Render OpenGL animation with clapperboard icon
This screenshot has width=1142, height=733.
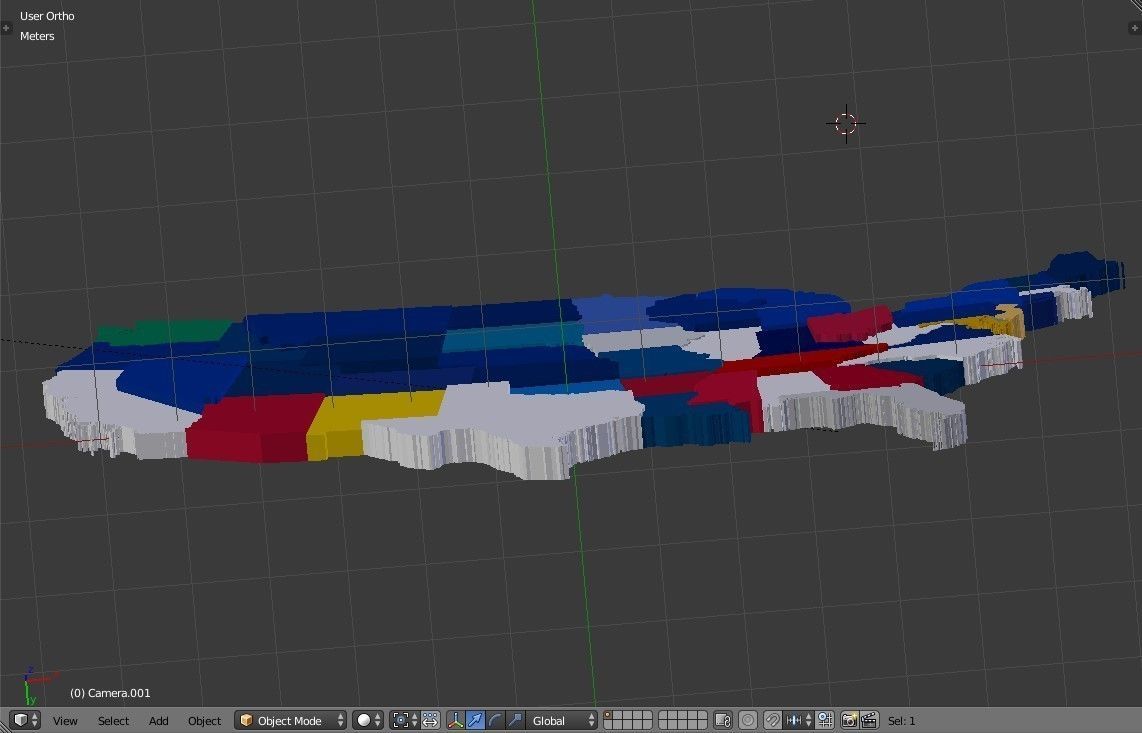pyautogui.click(x=869, y=721)
